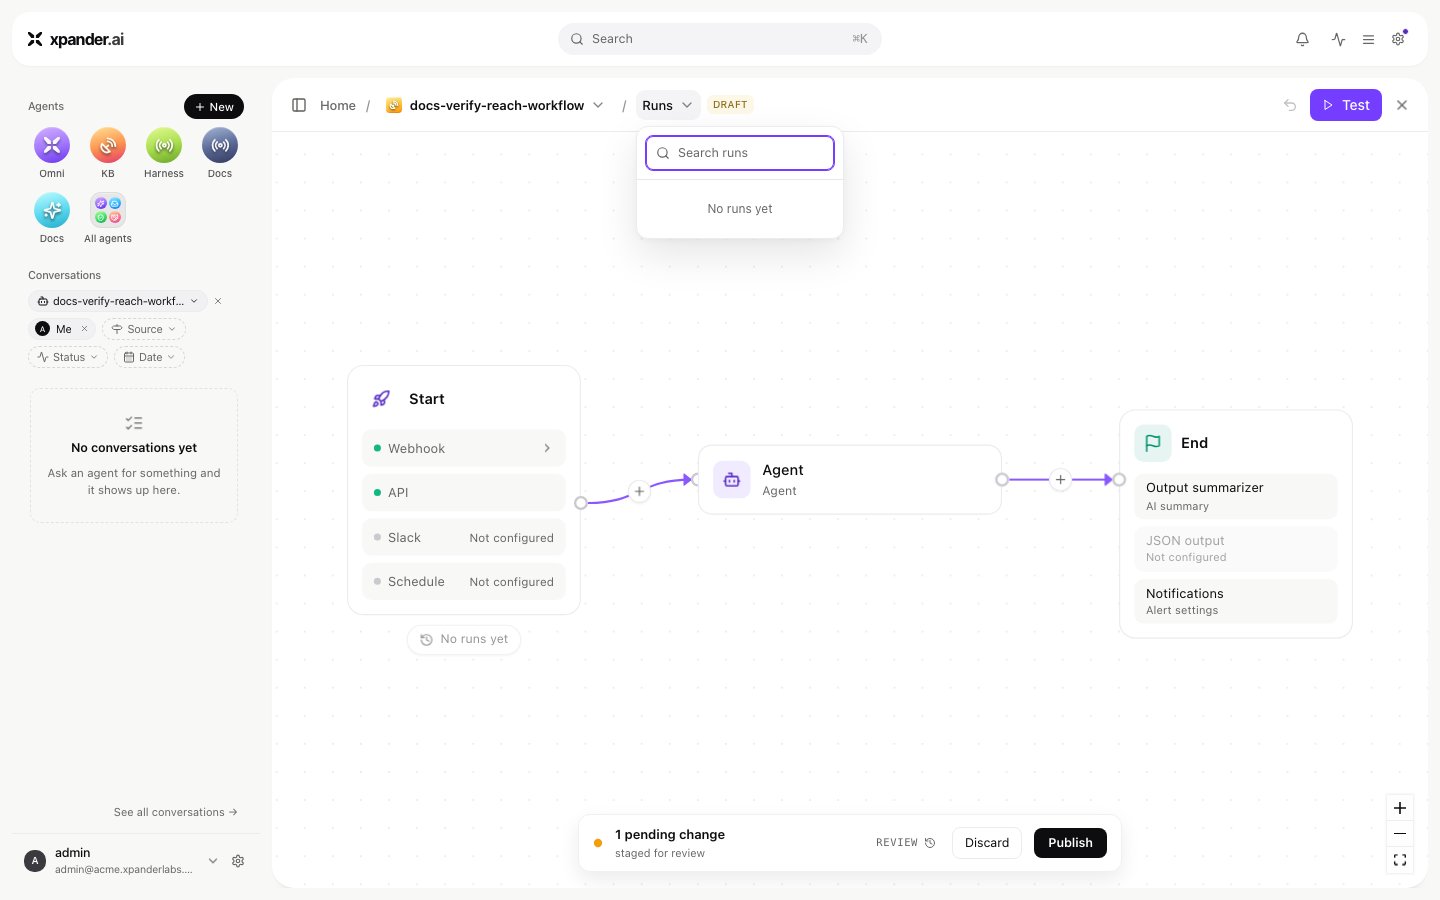Close the workflow editor with the X
Image resolution: width=1440 pixels, height=900 pixels.
point(1402,105)
